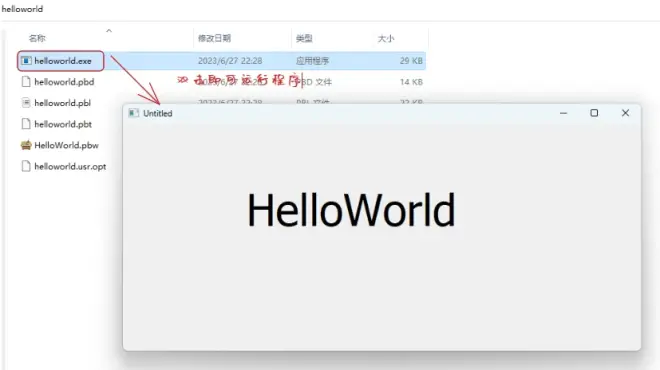Select the helloworld.exe file name

63,61
